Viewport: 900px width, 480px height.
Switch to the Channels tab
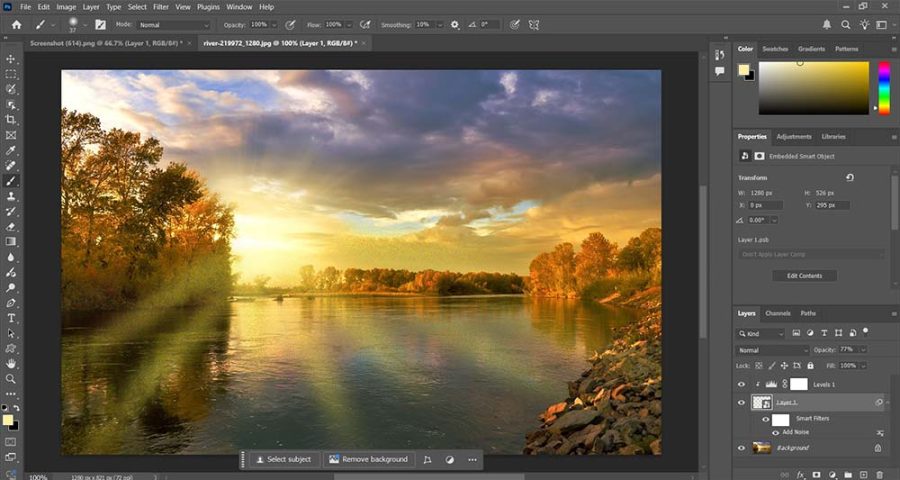(777, 313)
